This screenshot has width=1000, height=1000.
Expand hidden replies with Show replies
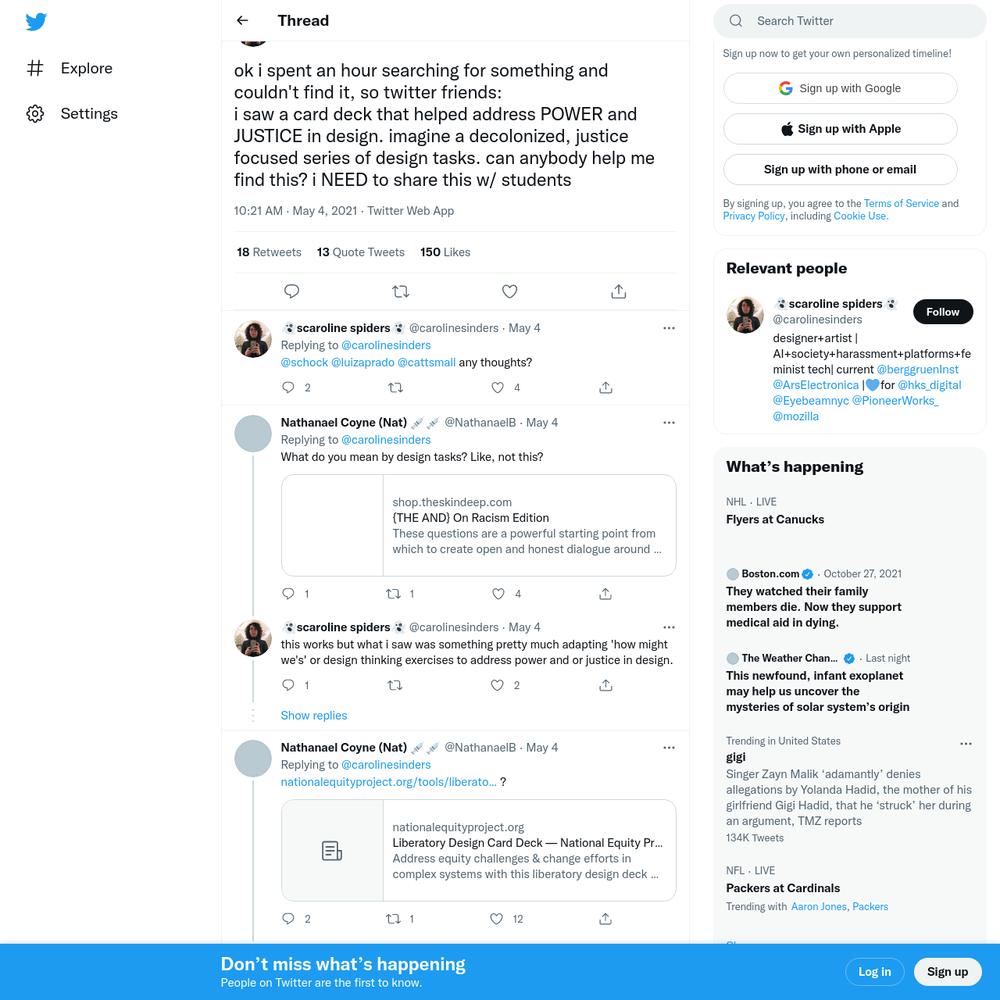coord(314,716)
